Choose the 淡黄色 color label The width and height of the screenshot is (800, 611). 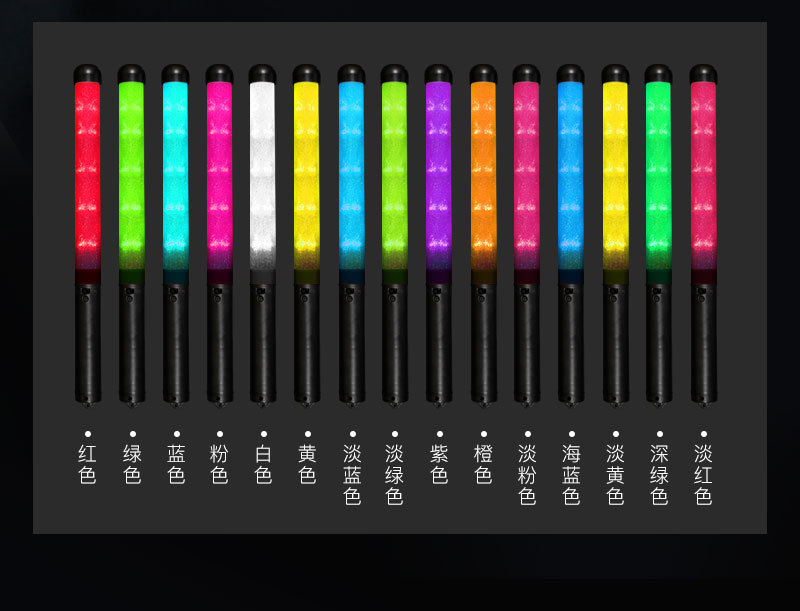click(x=615, y=474)
